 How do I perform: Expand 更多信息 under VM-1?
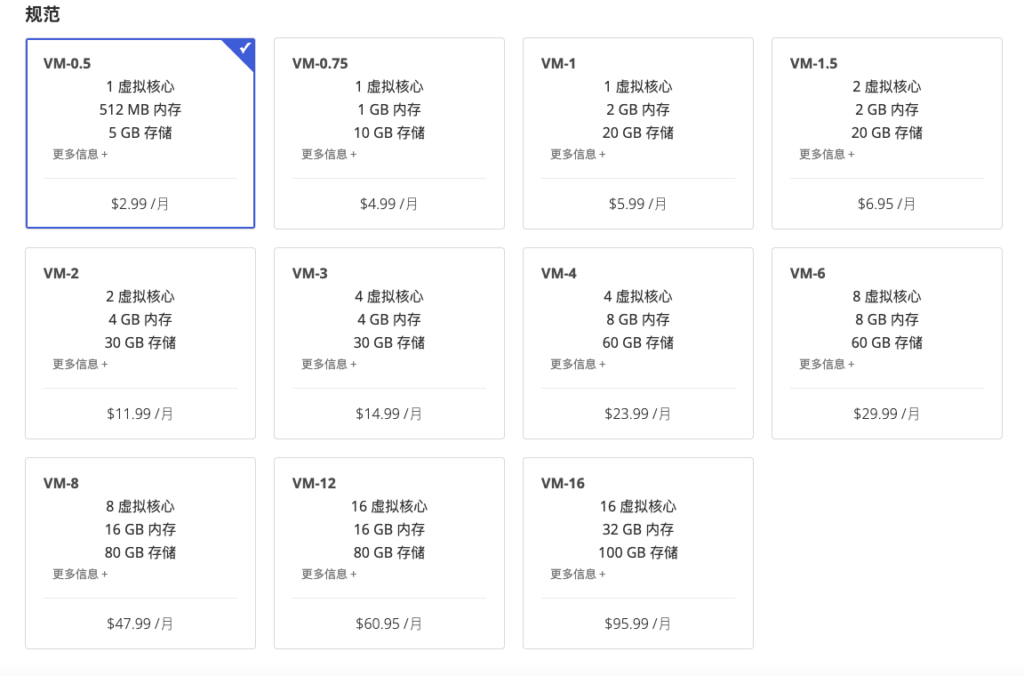(578, 154)
